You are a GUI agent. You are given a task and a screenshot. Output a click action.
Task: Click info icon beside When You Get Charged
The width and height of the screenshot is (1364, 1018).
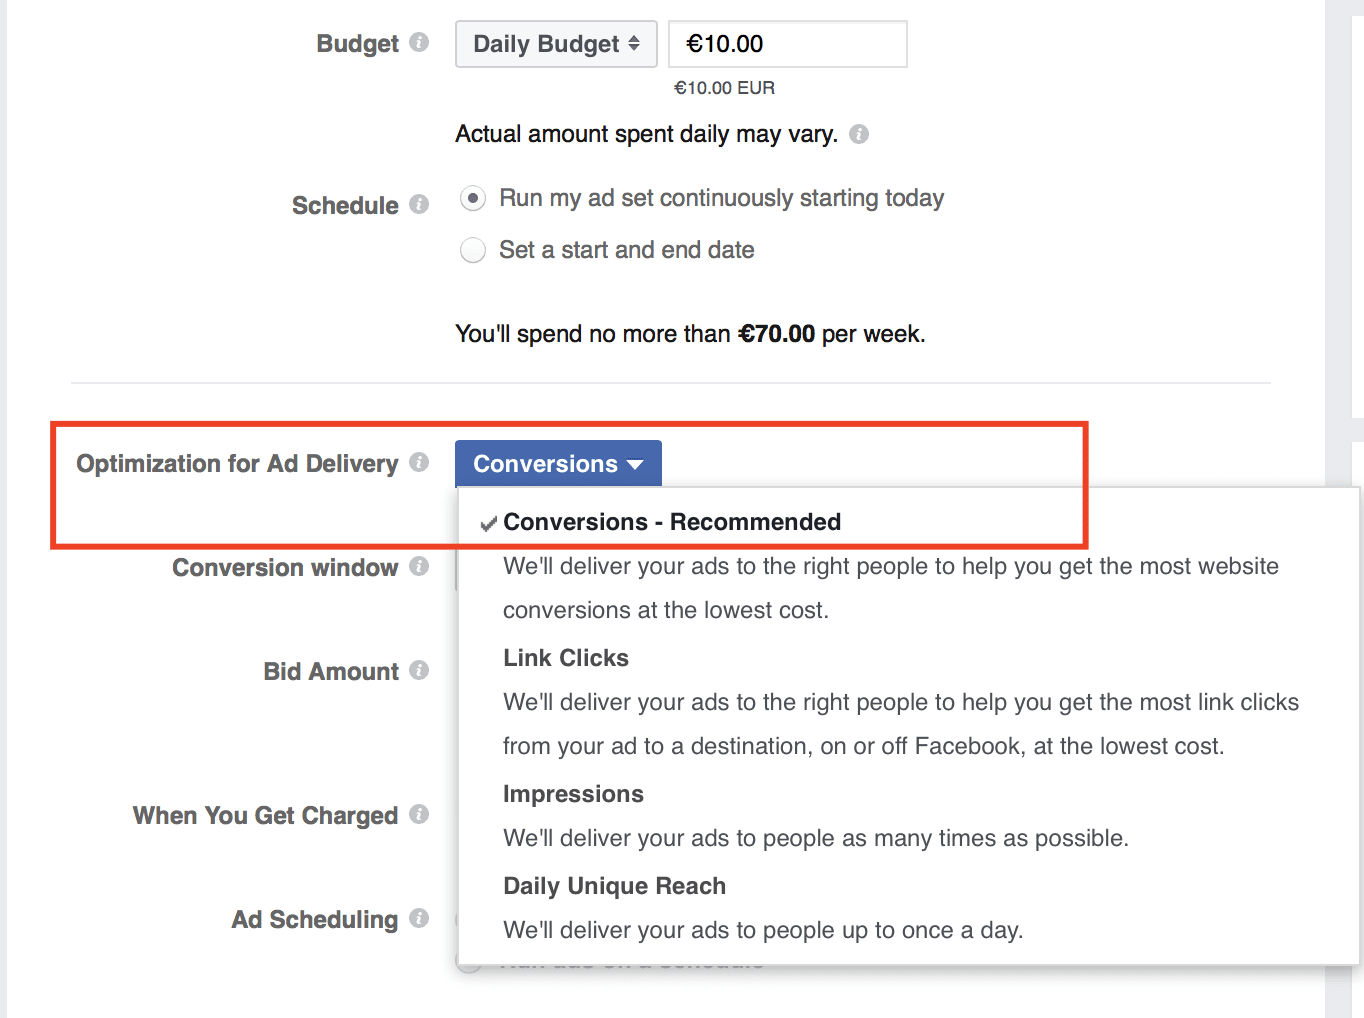point(419,814)
